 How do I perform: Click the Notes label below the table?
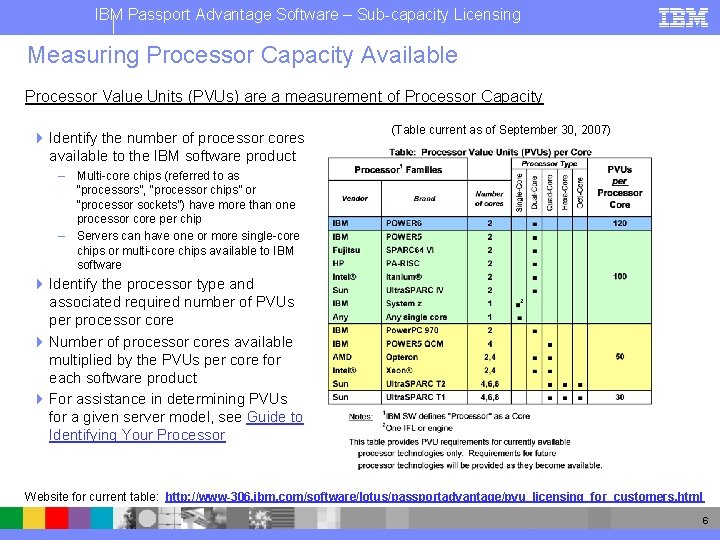click(360, 417)
